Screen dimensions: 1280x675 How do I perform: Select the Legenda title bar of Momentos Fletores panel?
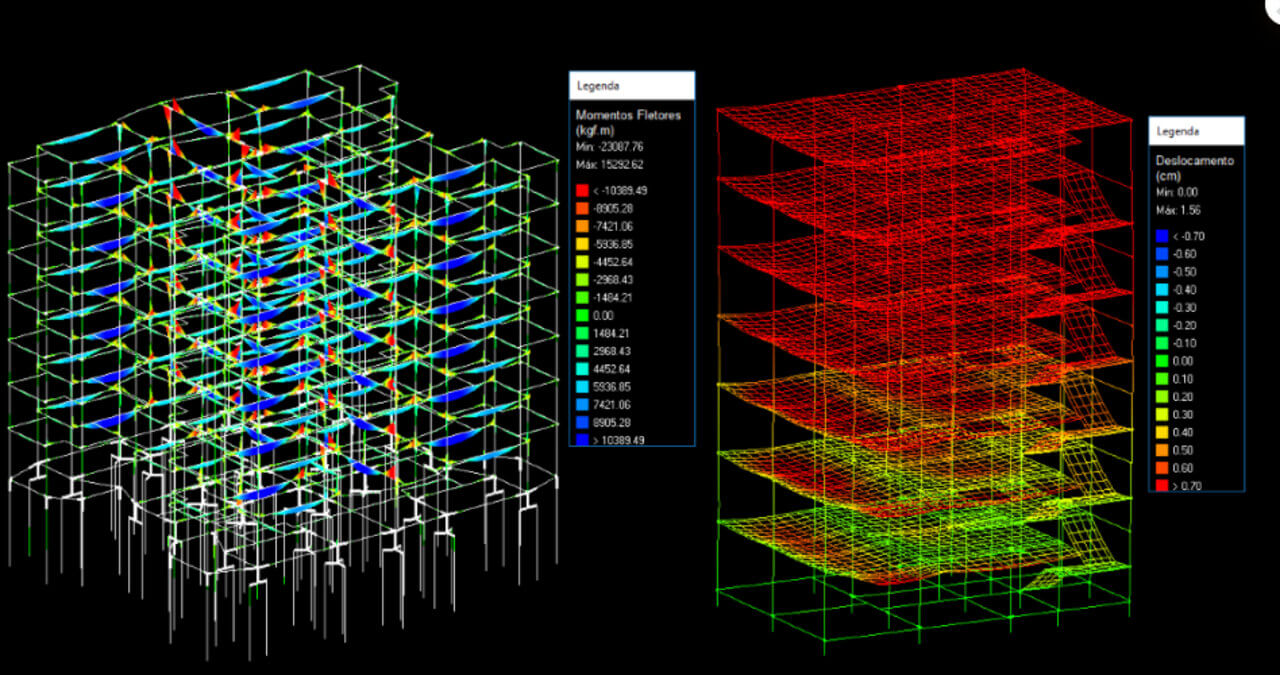(x=632, y=85)
